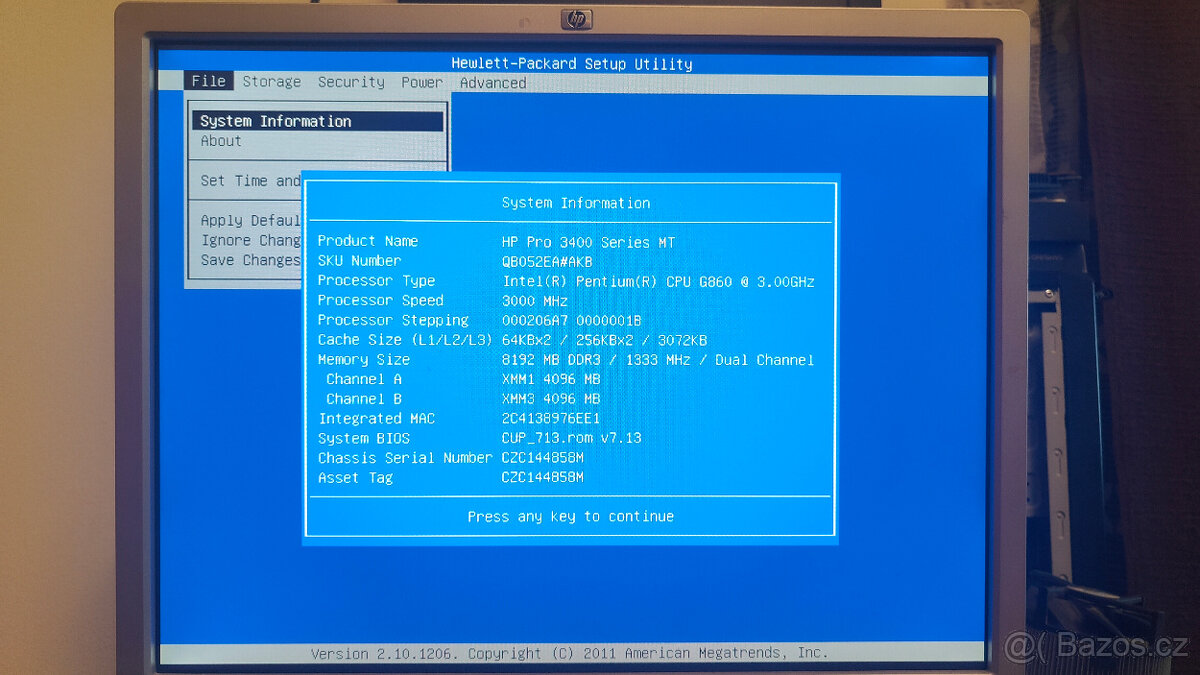Screen dimensions: 1200x675
Task: Switch to the Security menu
Action: click(351, 82)
